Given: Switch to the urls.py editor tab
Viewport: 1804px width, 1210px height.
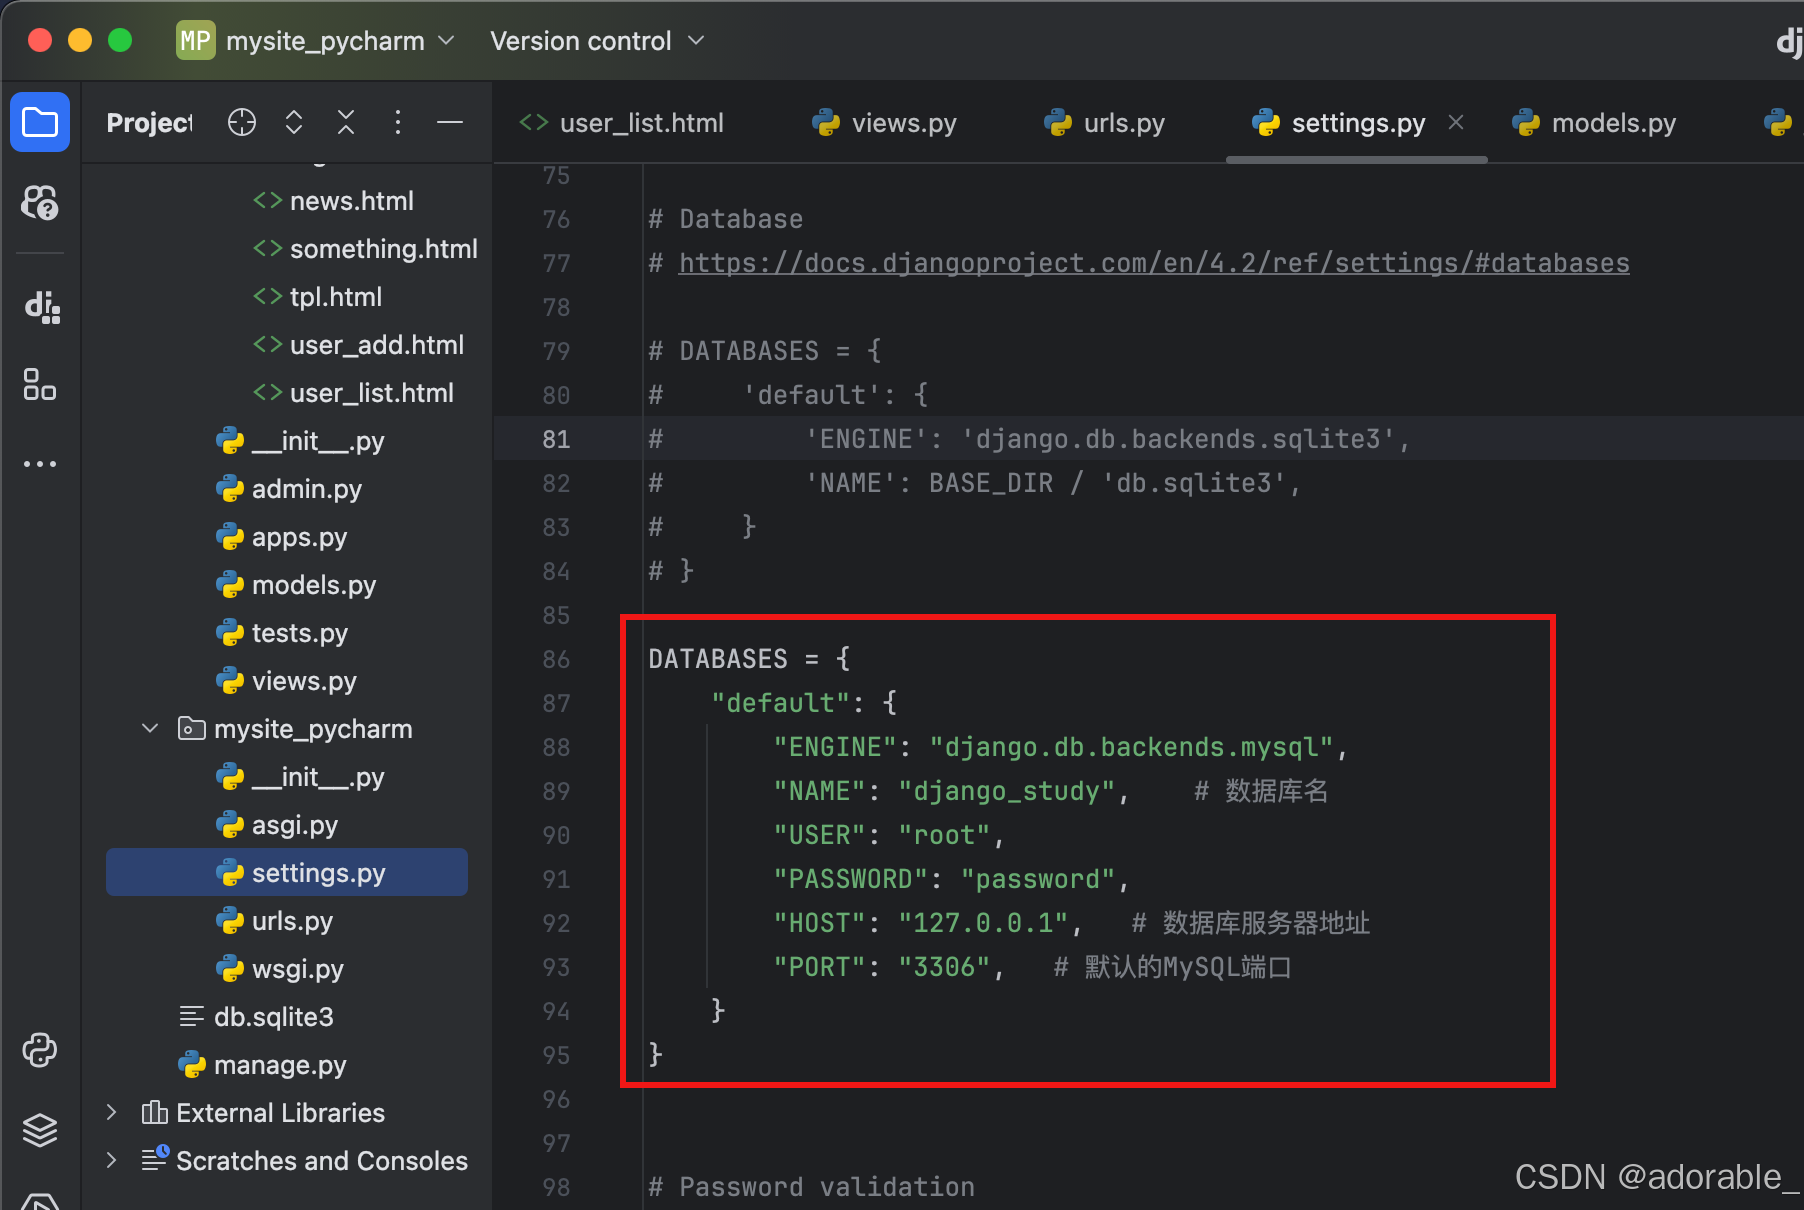Looking at the screenshot, I should coord(1105,123).
